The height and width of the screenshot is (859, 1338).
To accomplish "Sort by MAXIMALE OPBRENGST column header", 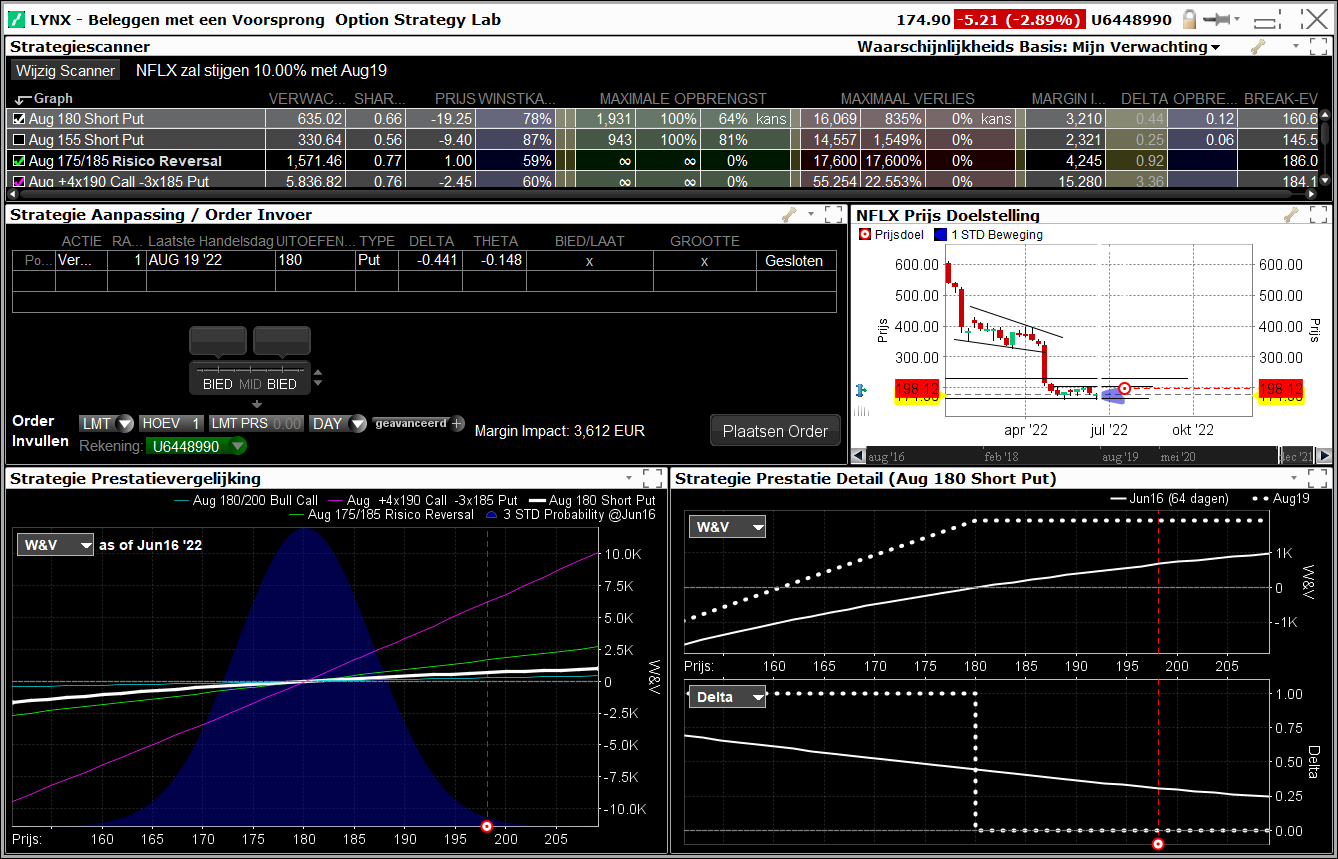I will click(683, 99).
